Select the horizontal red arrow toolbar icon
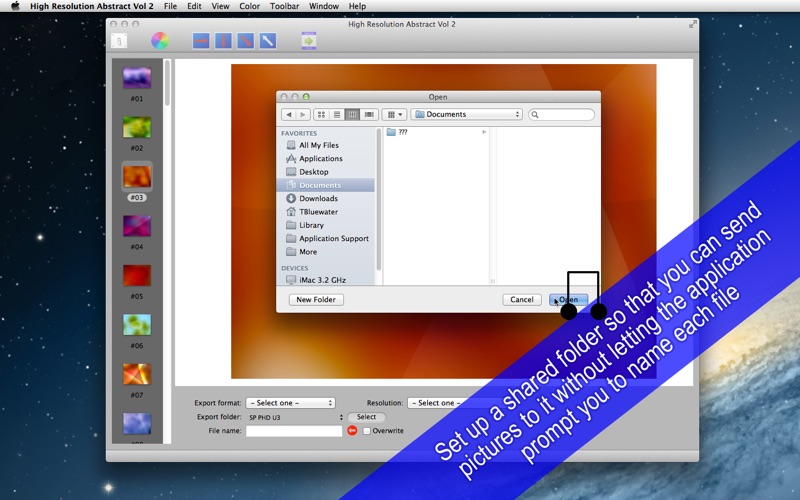 click(201, 41)
